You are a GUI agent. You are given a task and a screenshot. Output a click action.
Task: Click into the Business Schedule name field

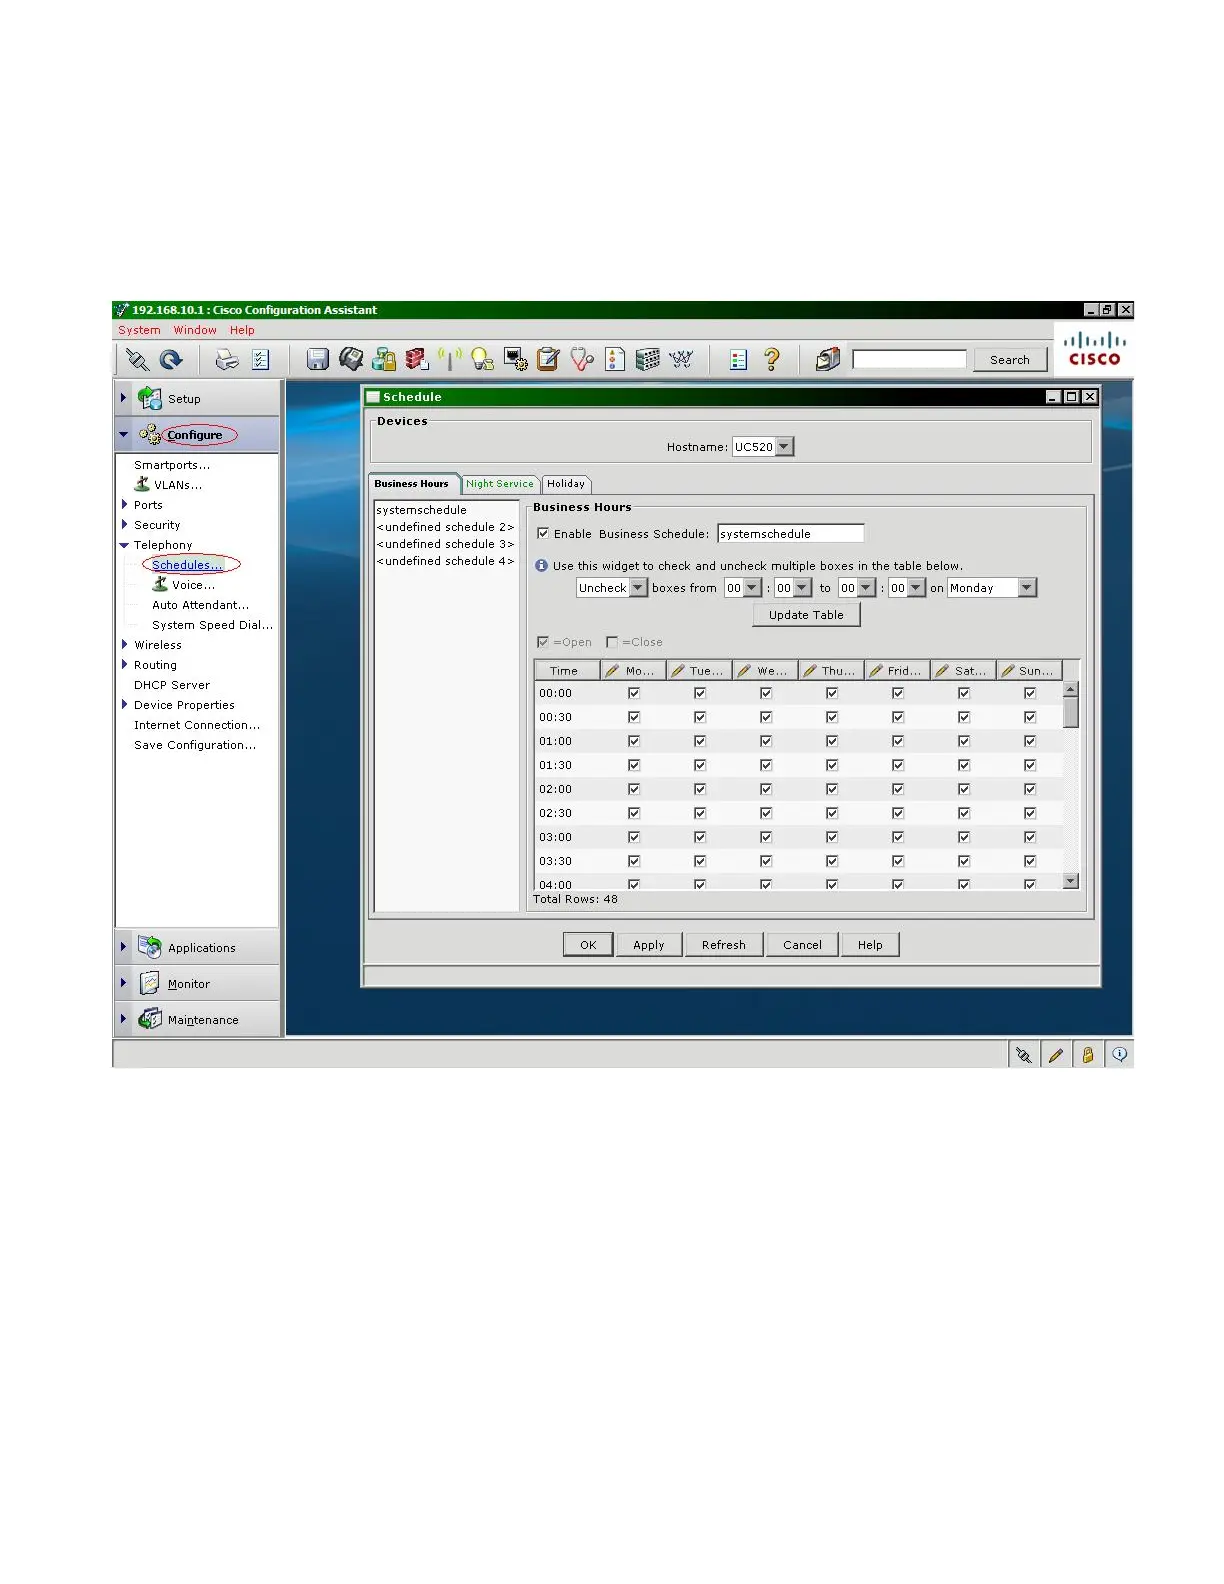[790, 534]
